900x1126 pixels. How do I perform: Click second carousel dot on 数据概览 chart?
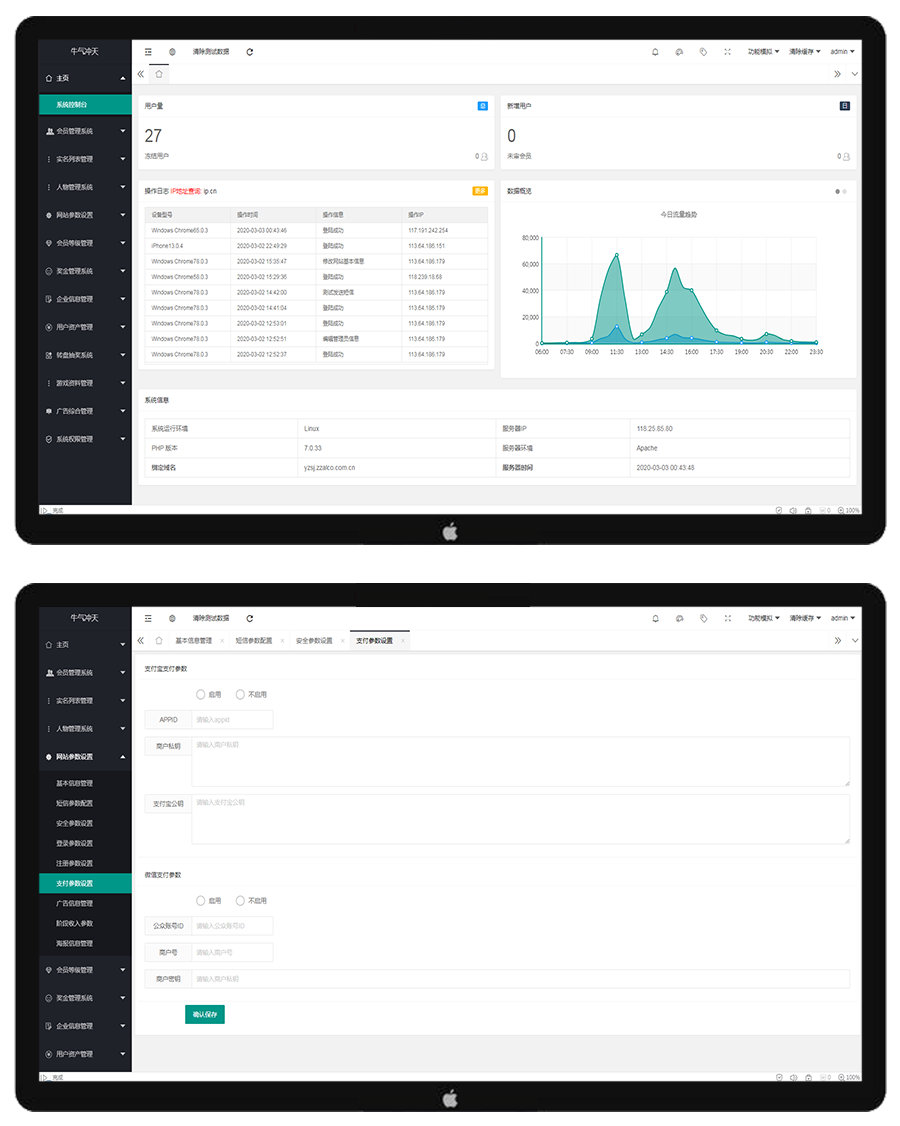click(x=845, y=191)
